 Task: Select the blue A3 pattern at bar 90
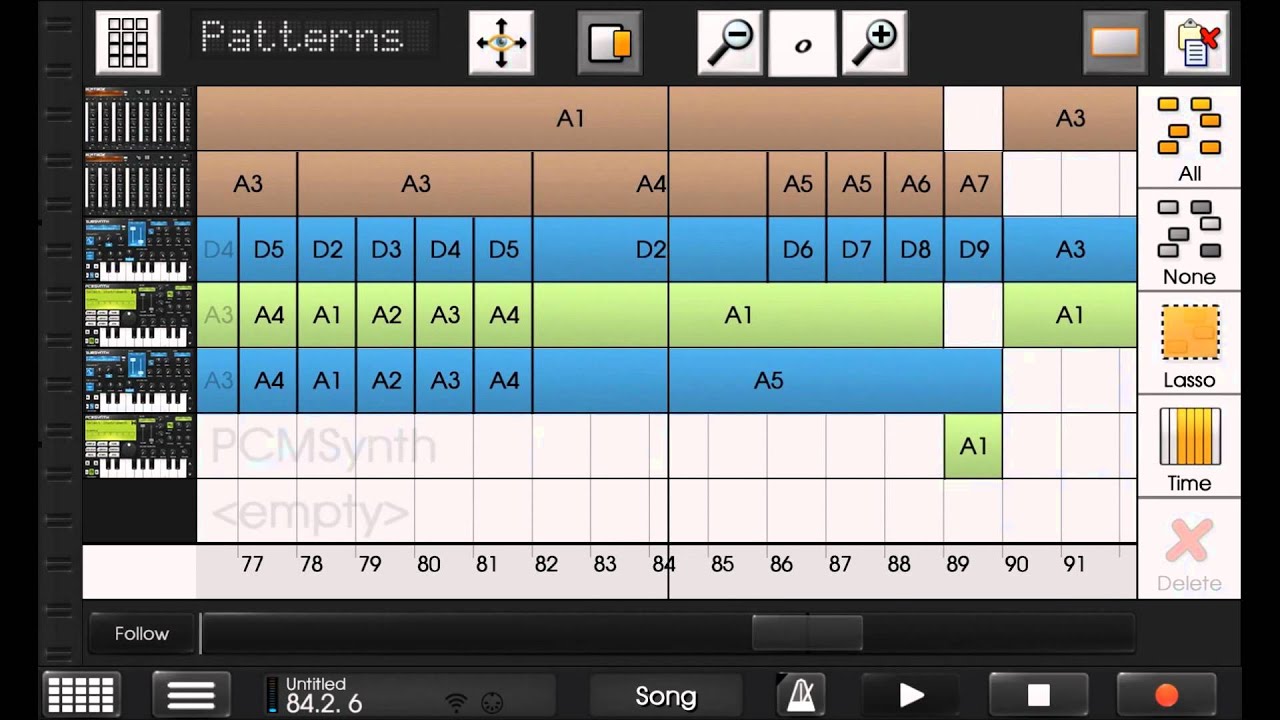[x=1070, y=249]
